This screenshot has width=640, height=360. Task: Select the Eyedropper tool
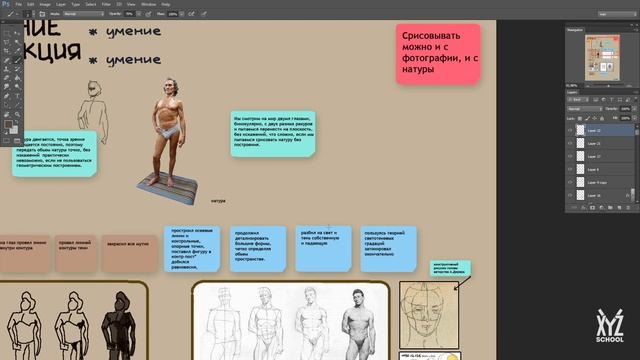pos(17,51)
